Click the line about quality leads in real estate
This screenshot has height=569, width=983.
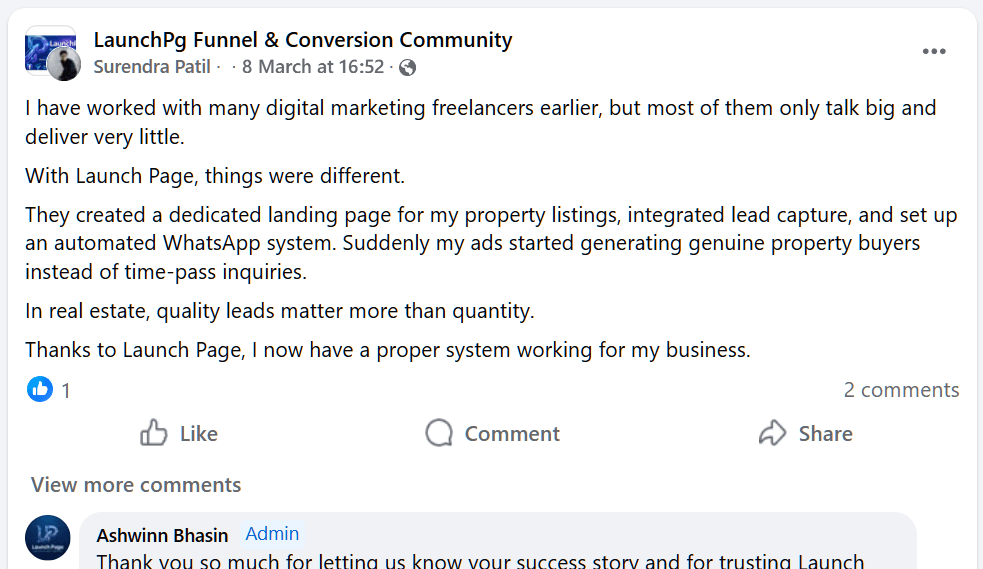pos(280,311)
